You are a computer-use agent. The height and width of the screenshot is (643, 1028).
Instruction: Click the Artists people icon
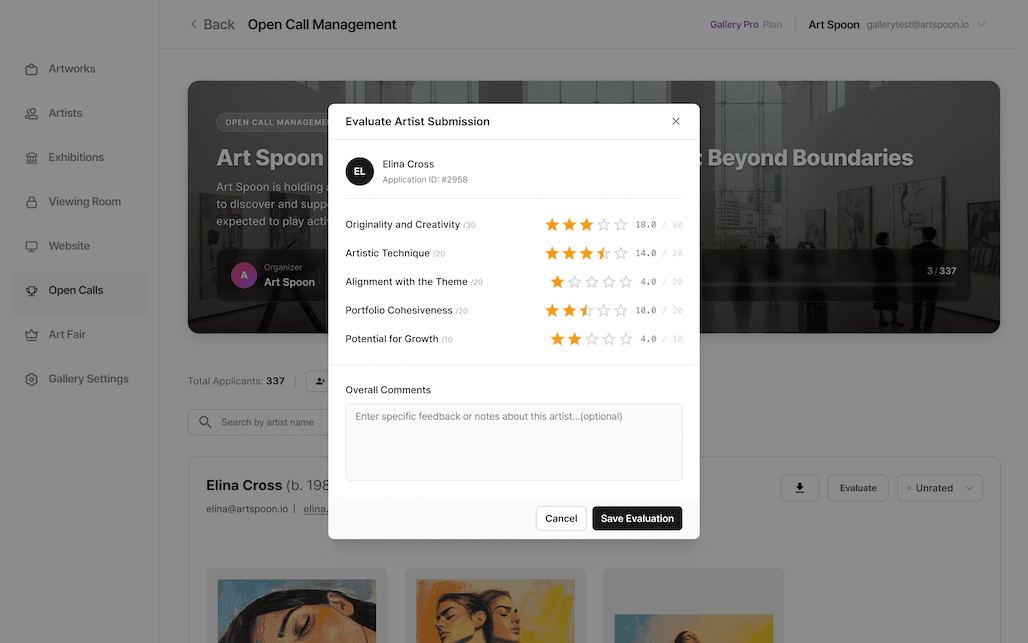pyautogui.click(x=31, y=113)
